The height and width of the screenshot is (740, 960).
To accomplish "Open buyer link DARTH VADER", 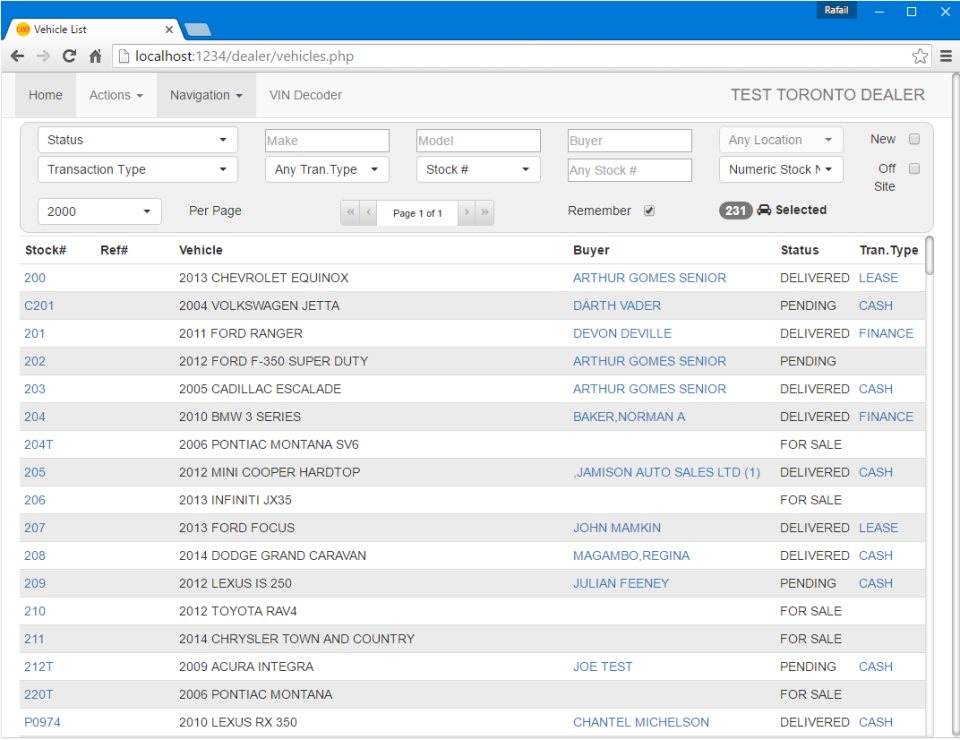I will (616, 306).
